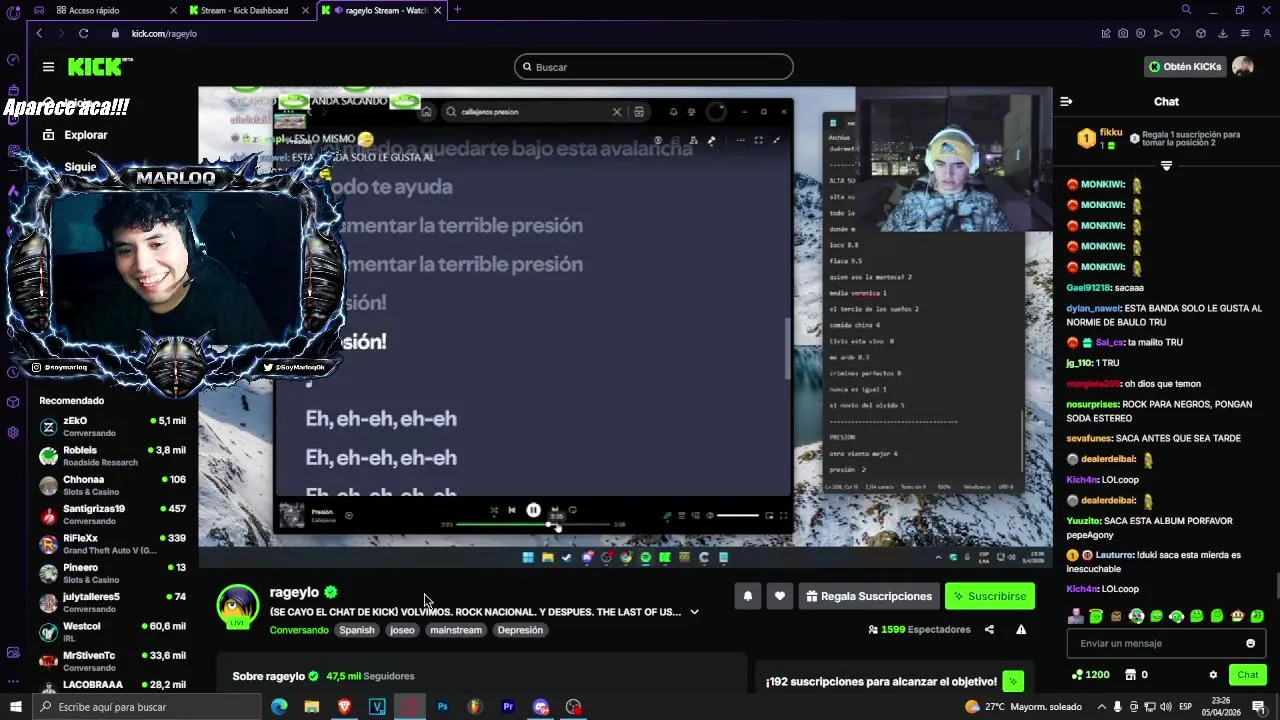
Task: Open recommended channel RiFleXx
Action: (x=112, y=544)
